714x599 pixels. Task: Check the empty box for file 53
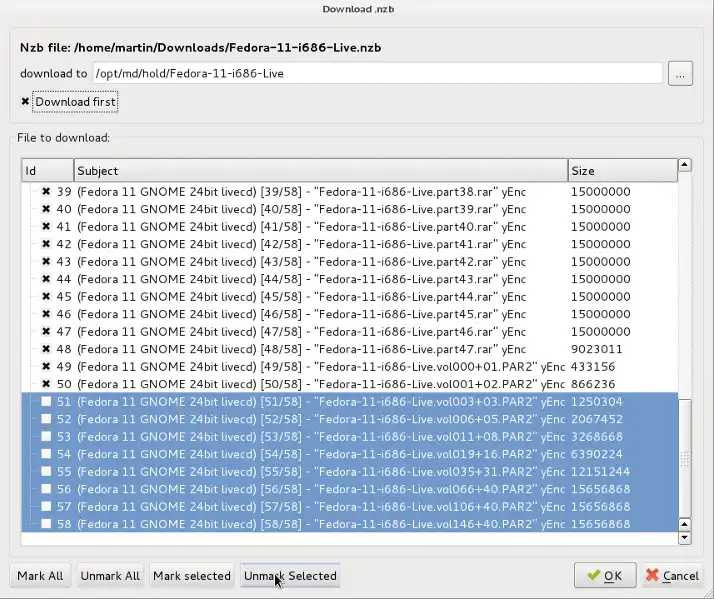coord(46,436)
